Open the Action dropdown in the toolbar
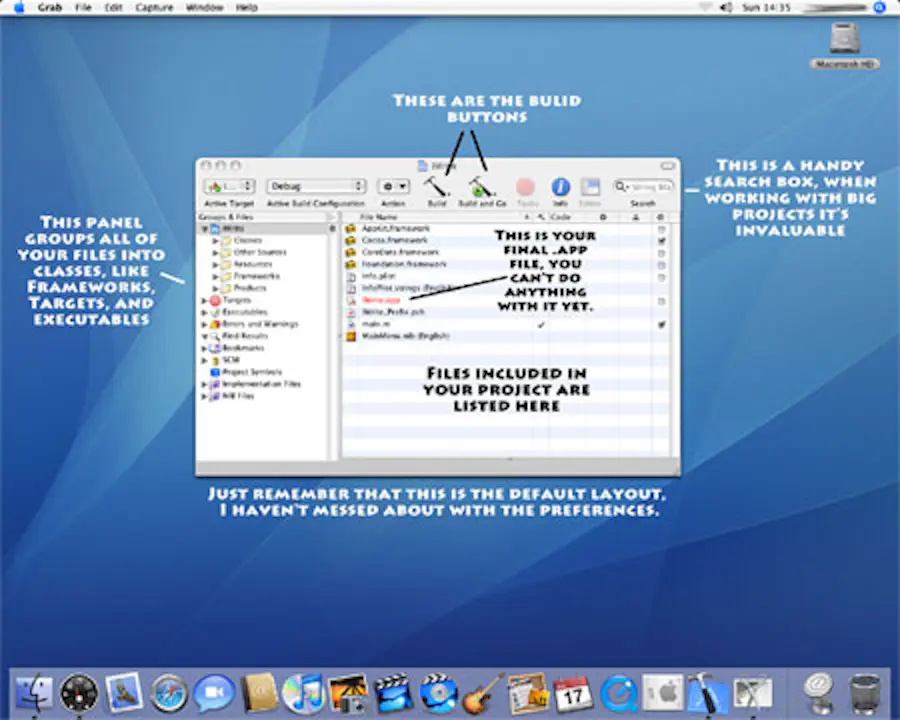This screenshot has height=720, width=900. click(x=392, y=186)
